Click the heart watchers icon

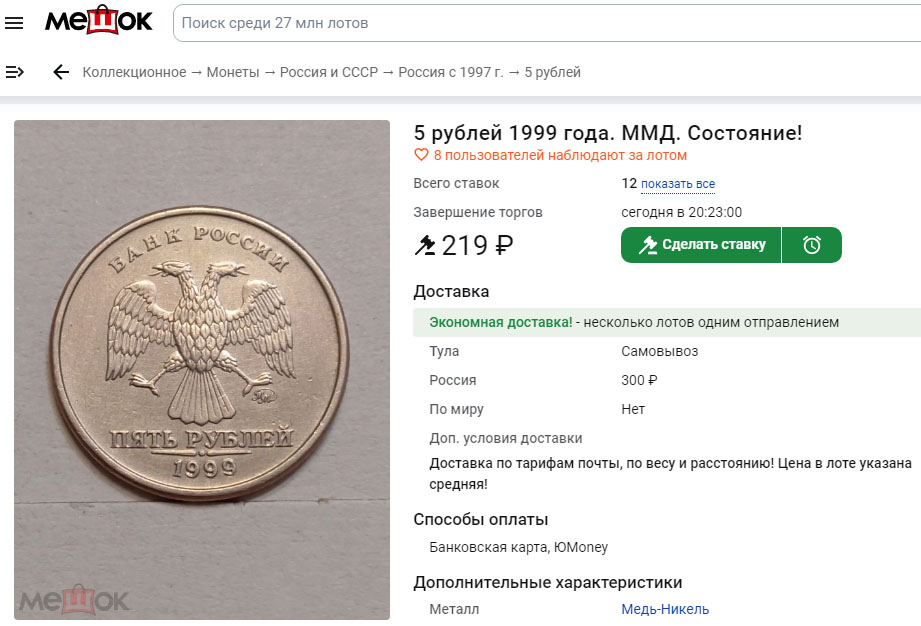421,156
